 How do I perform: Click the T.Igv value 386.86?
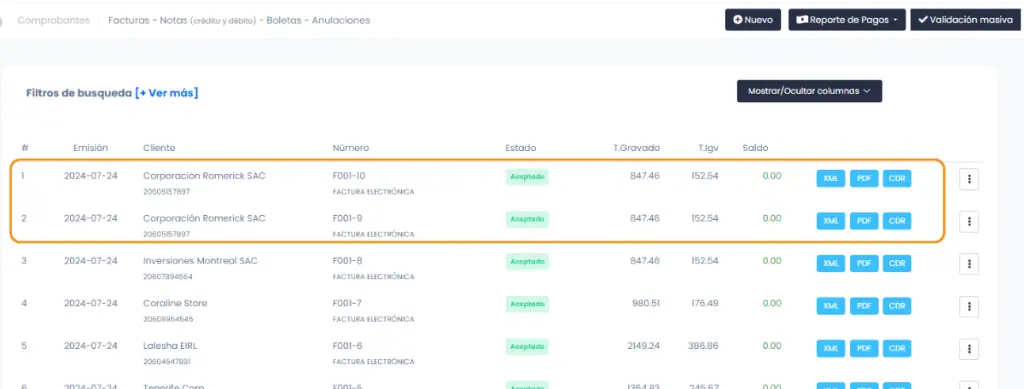[703, 346]
